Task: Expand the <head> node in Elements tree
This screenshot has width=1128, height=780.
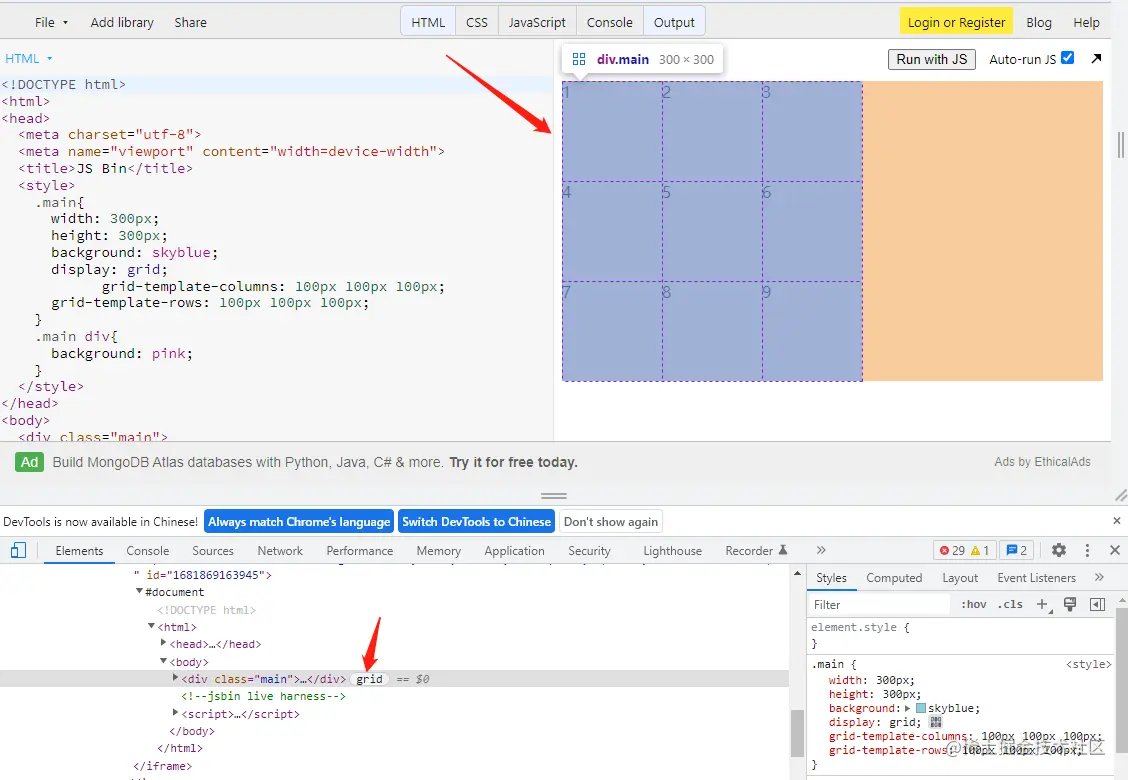Action: pos(163,643)
